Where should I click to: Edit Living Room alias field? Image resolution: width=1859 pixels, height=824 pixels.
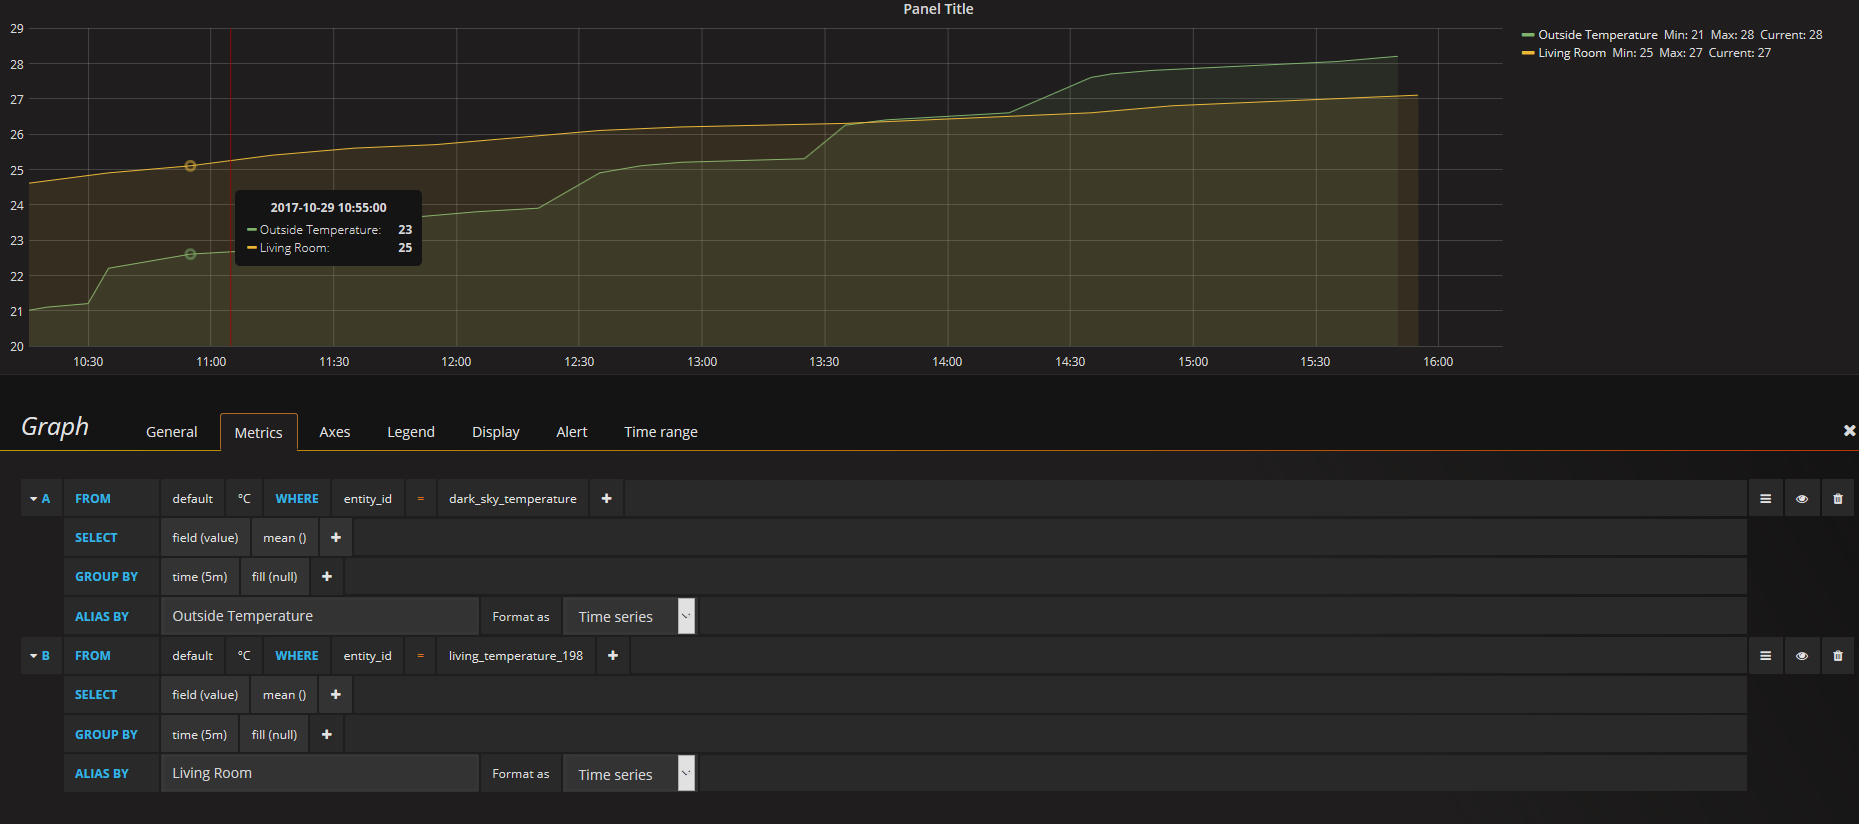(x=320, y=773)
